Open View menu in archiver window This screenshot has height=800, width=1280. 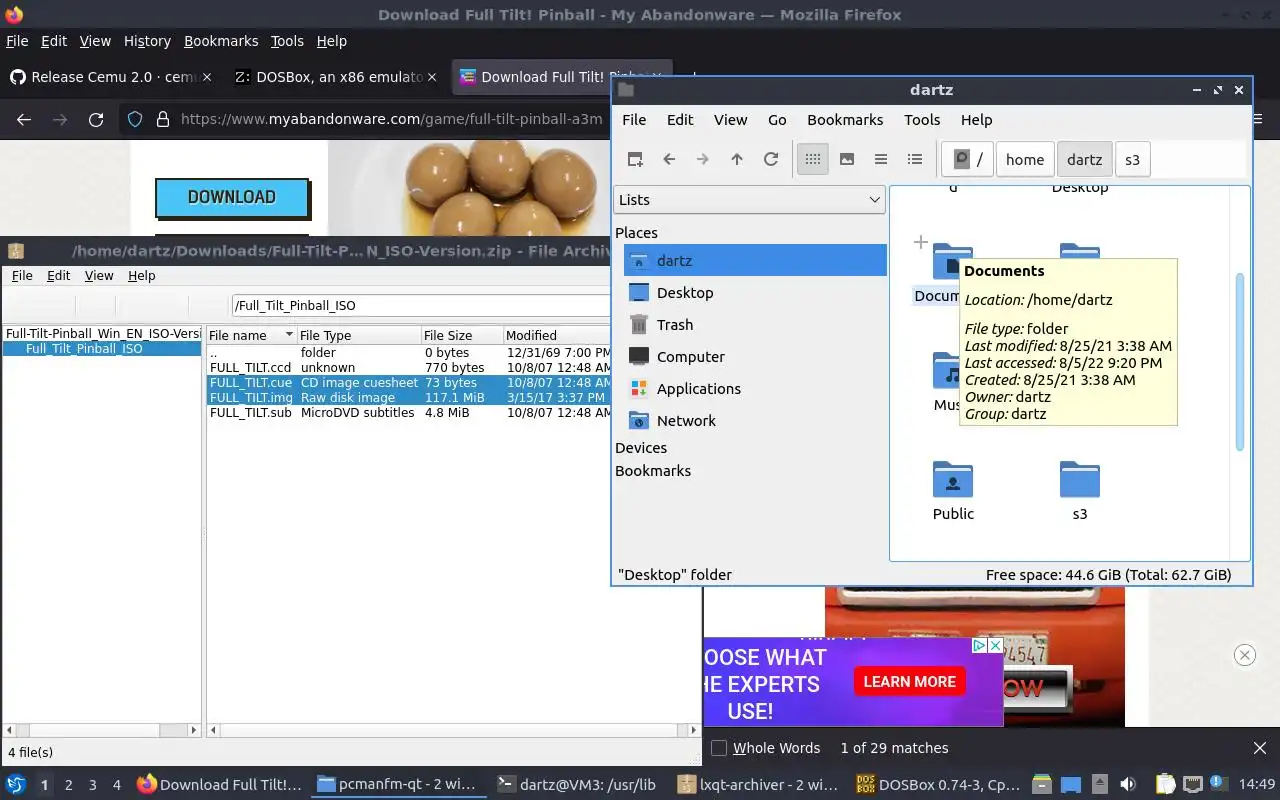click(99, 275)
